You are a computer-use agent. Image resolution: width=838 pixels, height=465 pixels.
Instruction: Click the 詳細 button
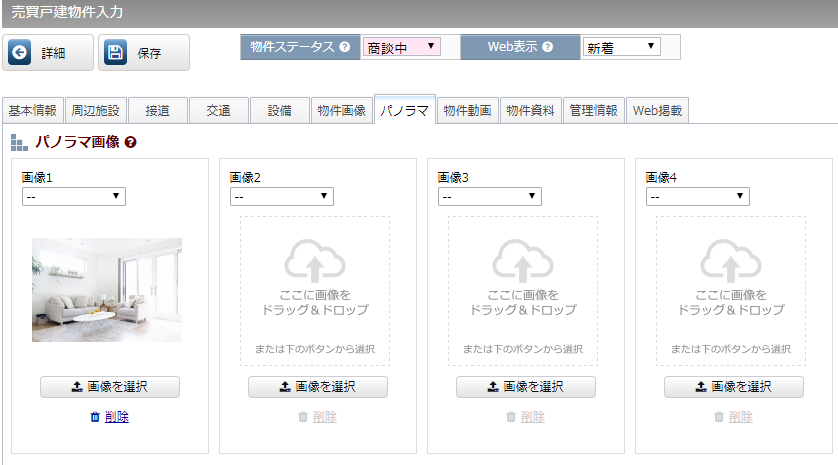click(x=48, y=52)
